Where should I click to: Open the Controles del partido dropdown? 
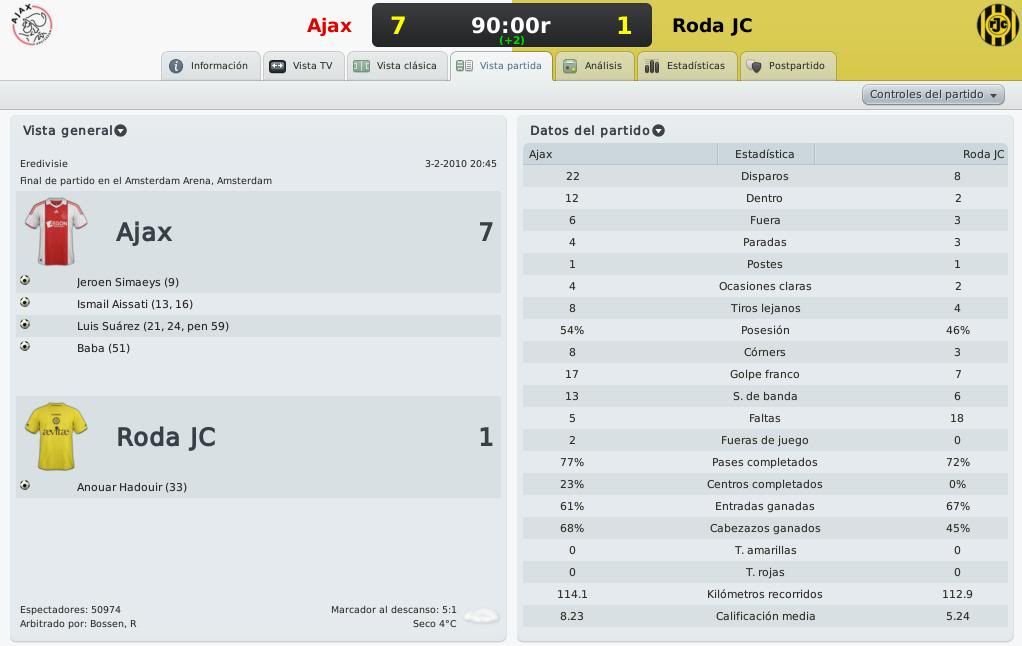933,95
